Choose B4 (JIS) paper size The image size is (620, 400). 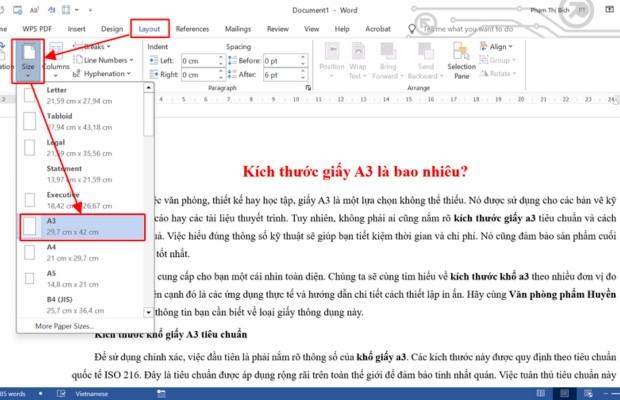[81, 305]
